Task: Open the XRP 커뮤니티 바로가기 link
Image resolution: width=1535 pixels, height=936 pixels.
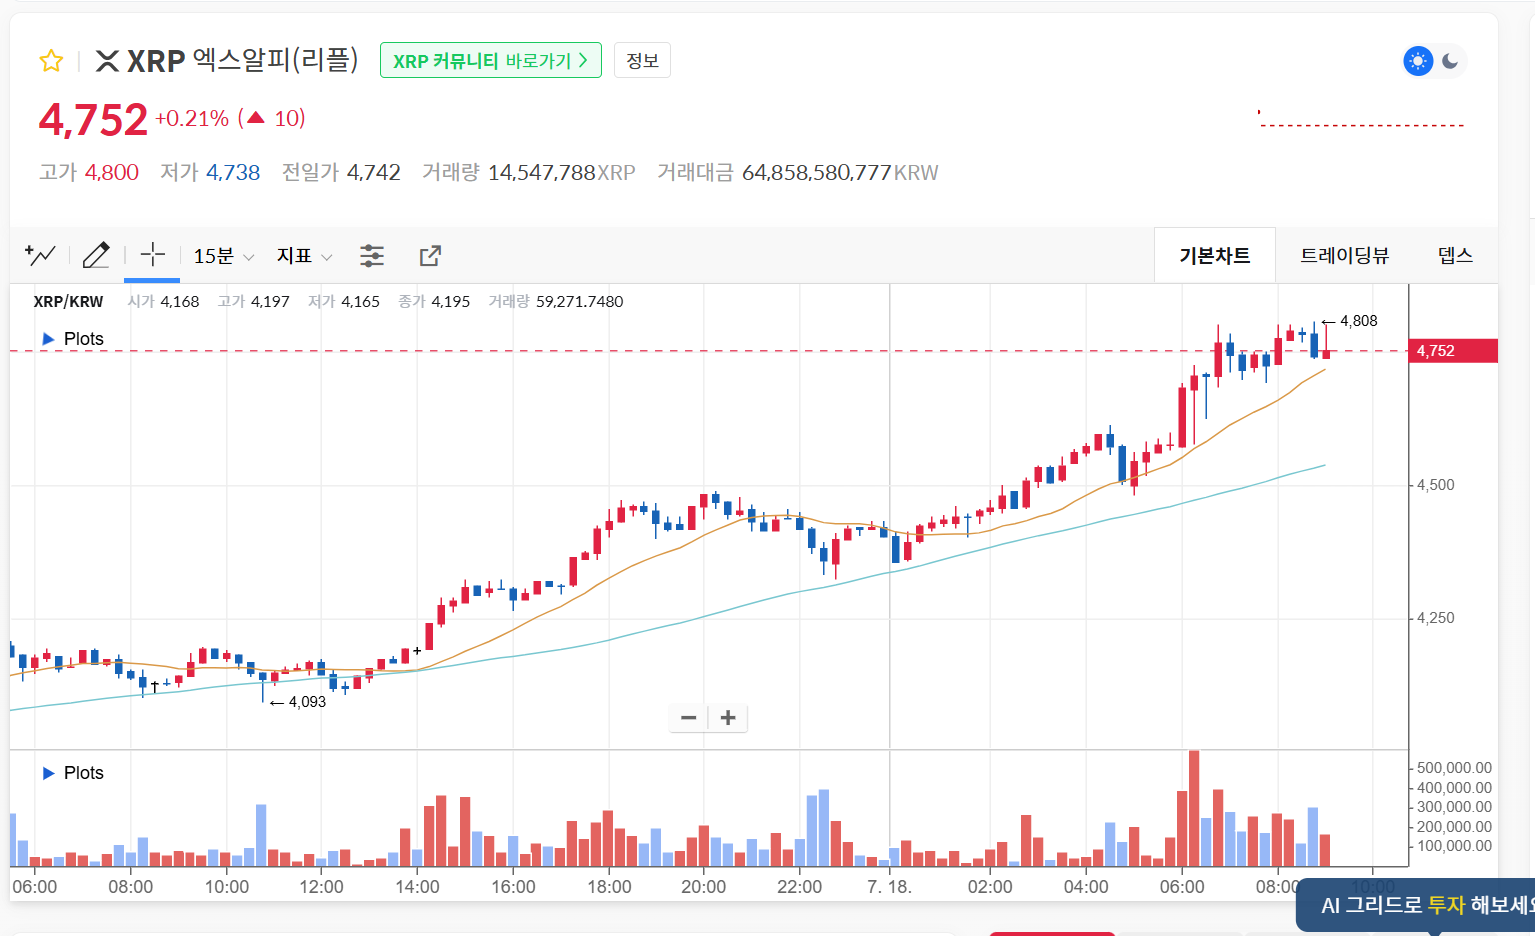Action: [x=490, y=61]
